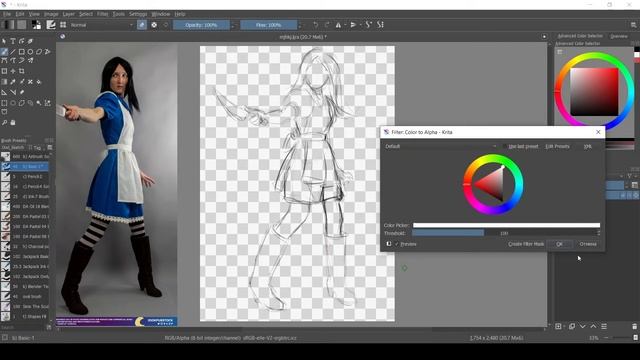The height and width of the screenshot is (360, 640).
Task: Select the Text tool in toolbox
Action: [x=13, y=41]
